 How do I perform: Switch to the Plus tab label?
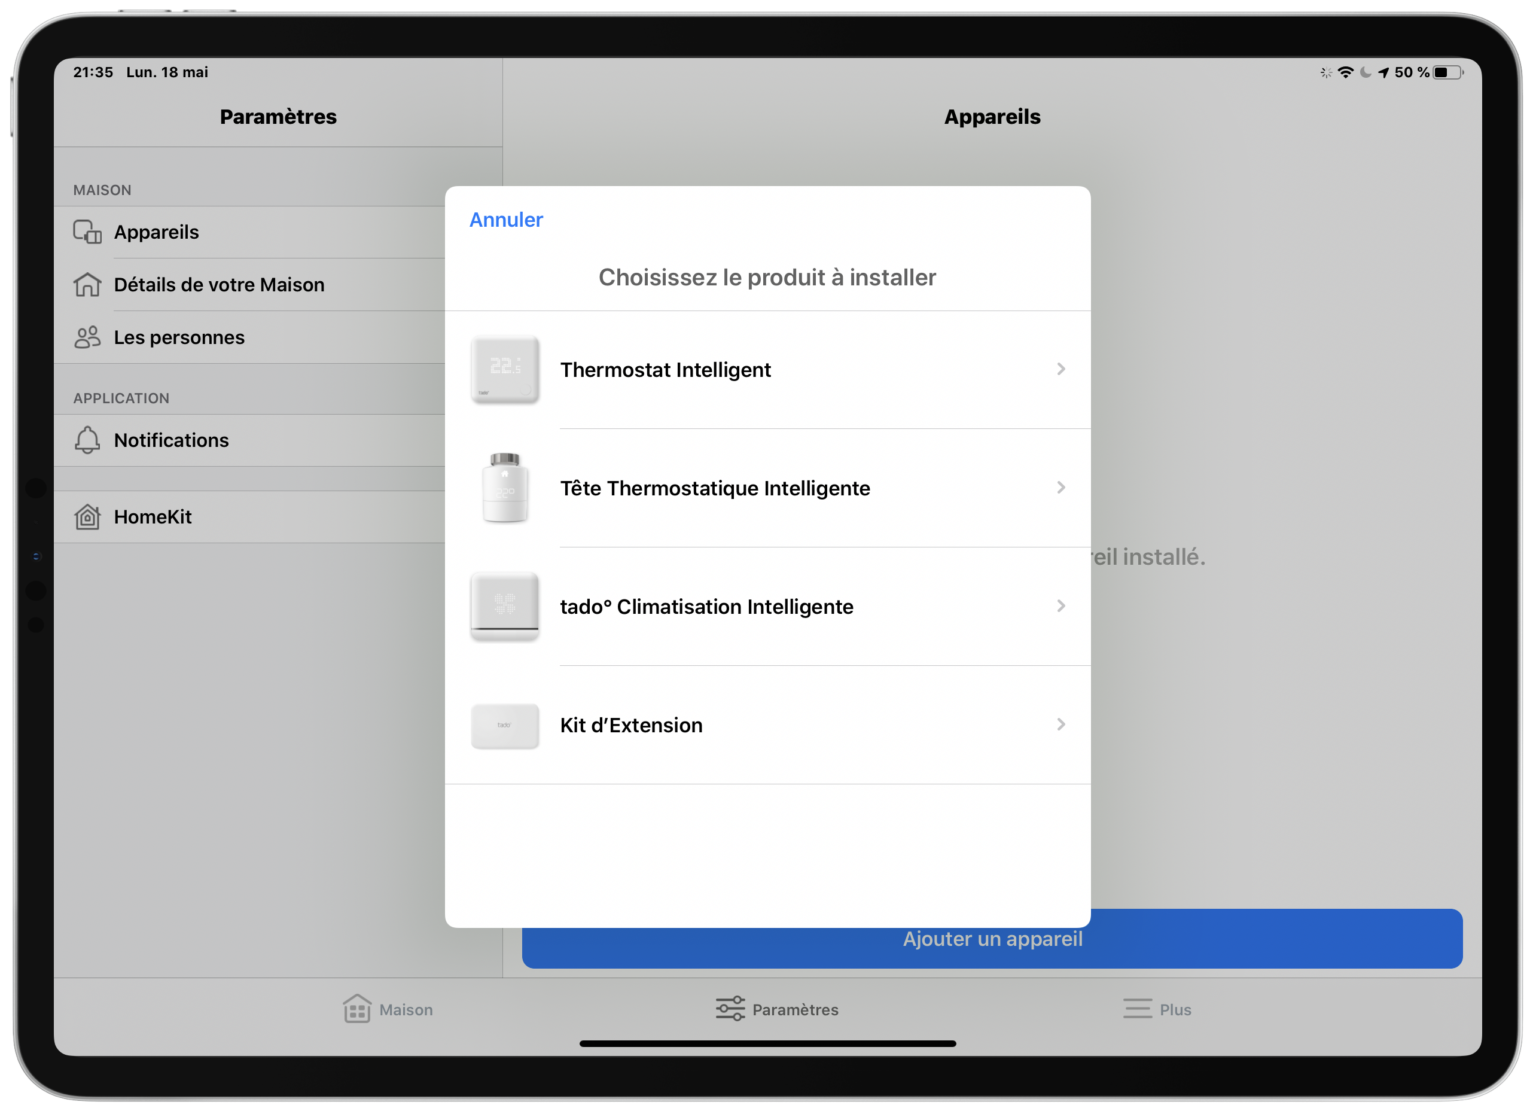point(1175,1010)
